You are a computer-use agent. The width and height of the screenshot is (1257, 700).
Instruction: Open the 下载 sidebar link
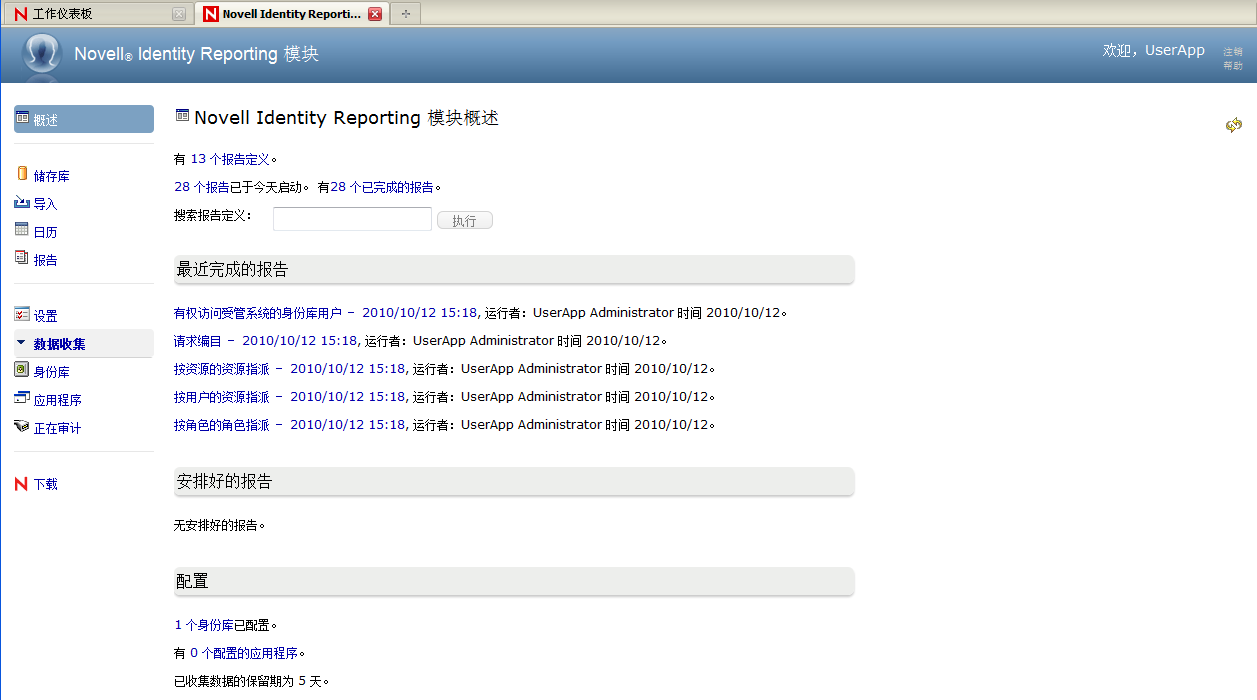pos(46,484)
